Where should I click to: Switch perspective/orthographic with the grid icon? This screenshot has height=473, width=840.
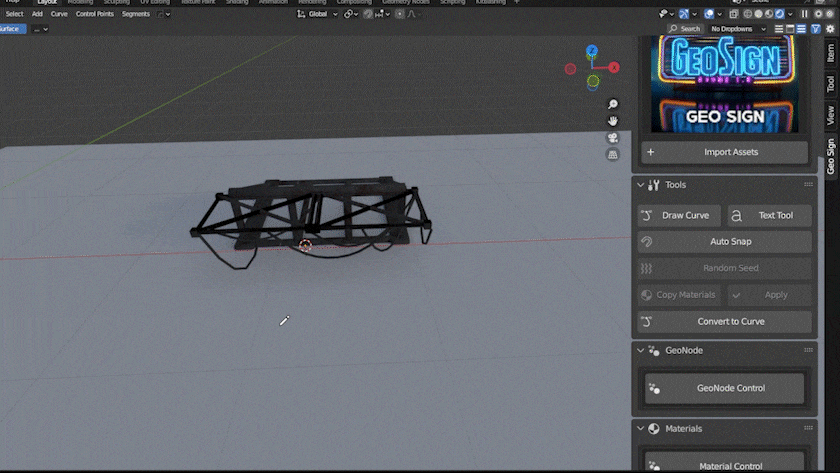[x=613, y=155]
